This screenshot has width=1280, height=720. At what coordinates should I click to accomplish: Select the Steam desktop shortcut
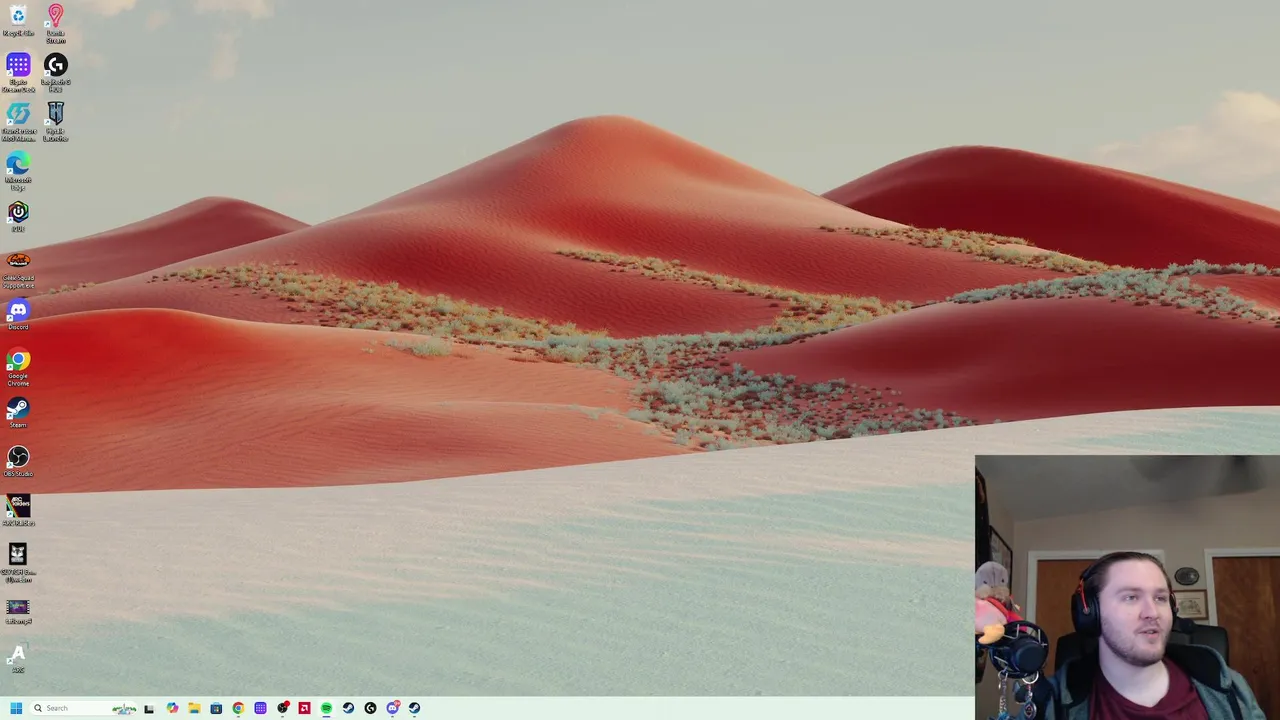[x=18, y=413]
